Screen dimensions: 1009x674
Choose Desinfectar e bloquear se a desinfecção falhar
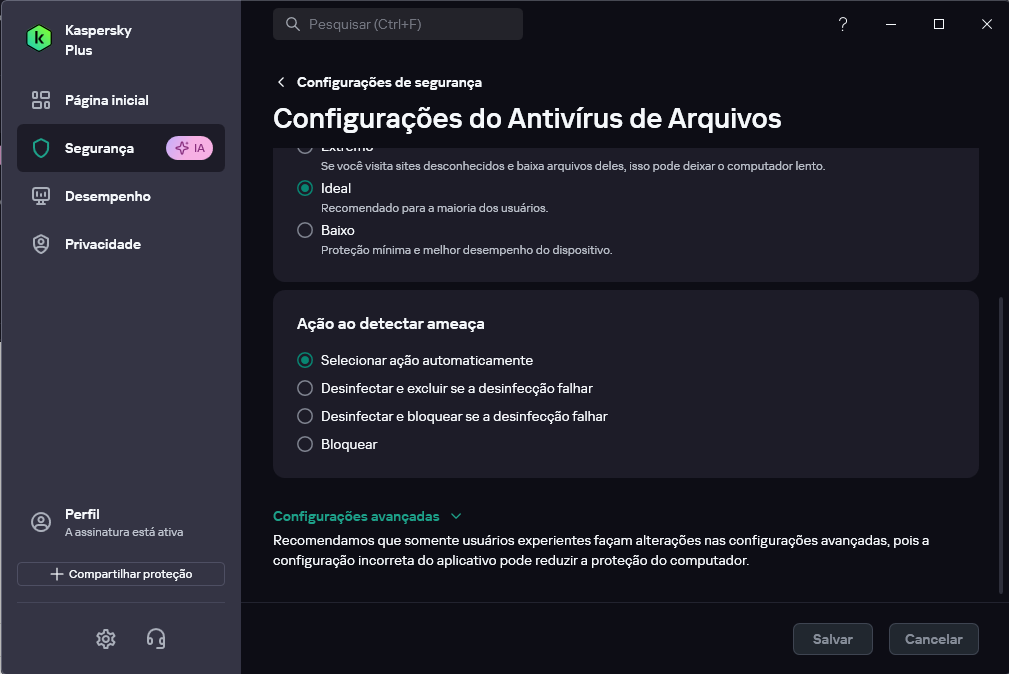(x=306, y=416)
